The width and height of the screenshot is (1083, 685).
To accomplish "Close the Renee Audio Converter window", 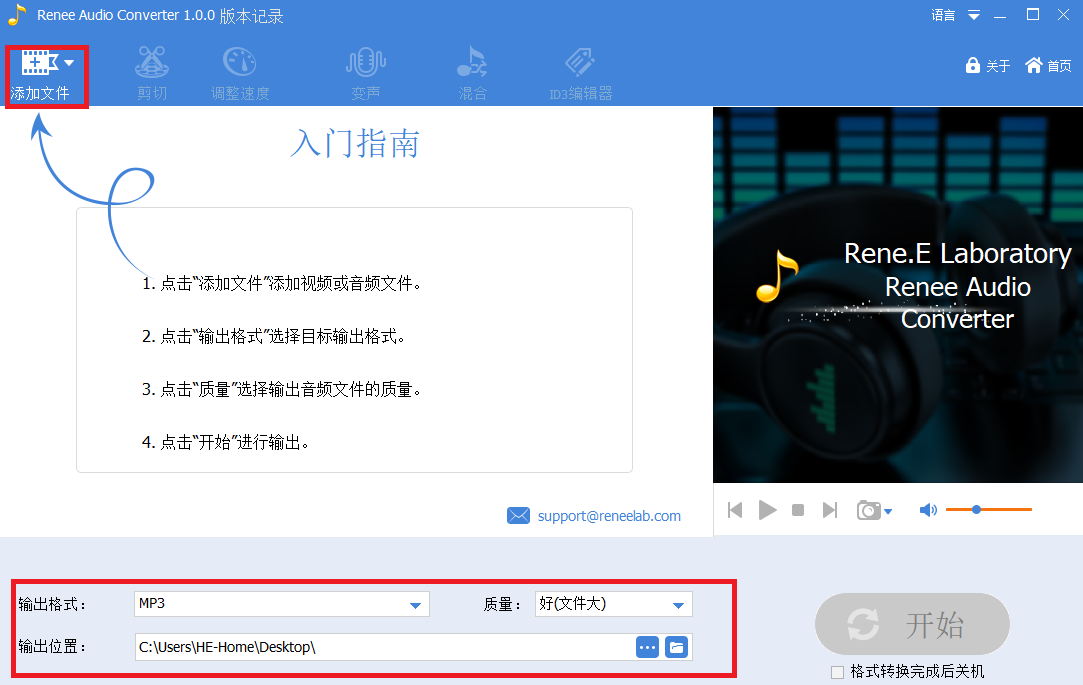I will tap(1064, 15).
